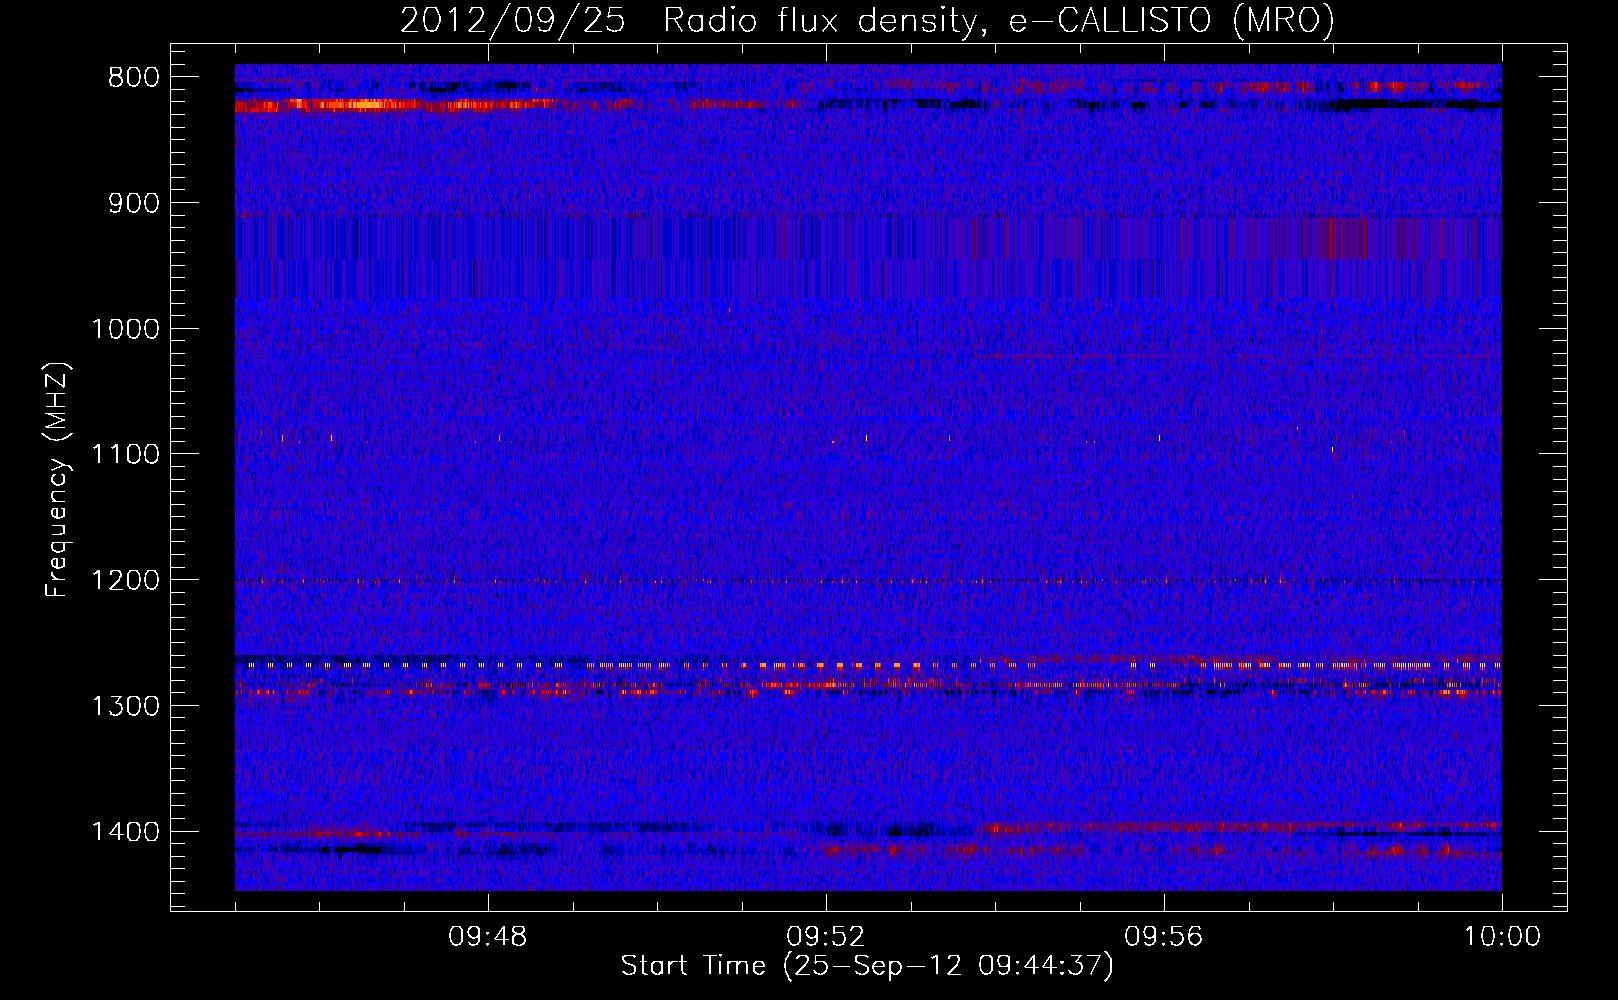Click the 1200 frequency tick label
1618x1000 pixels.
126,580
